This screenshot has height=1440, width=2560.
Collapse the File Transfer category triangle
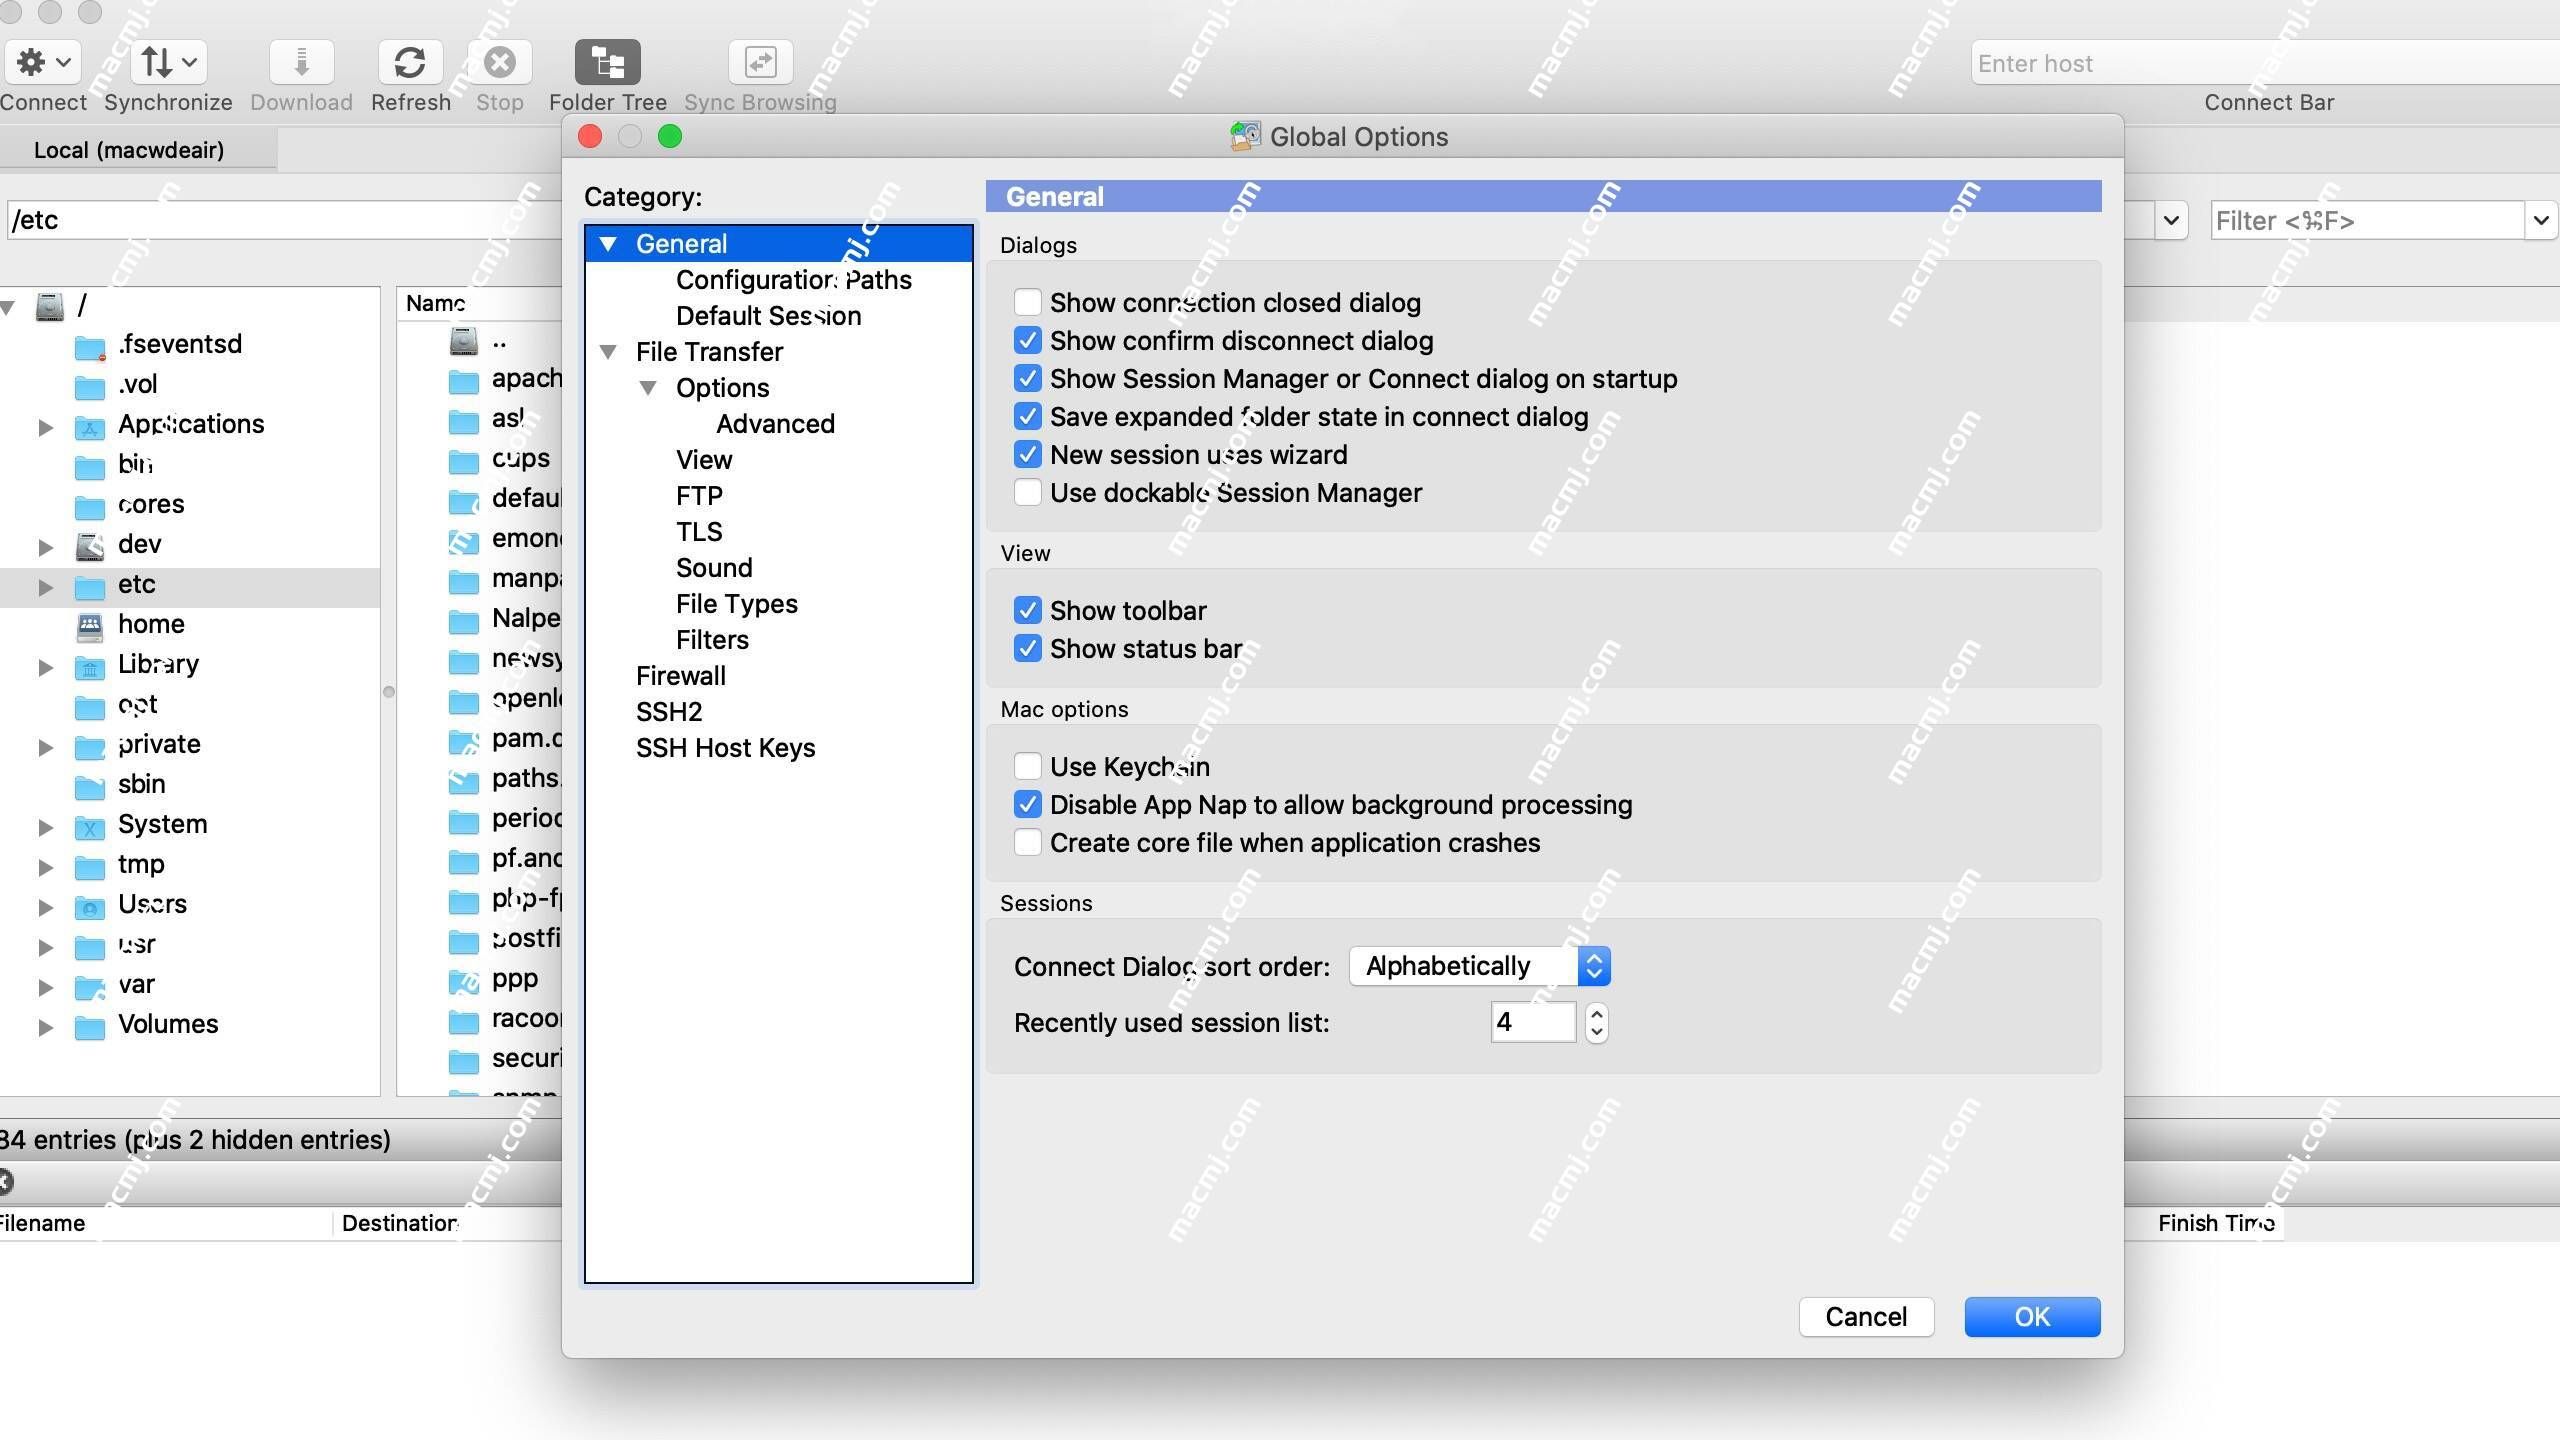click(x=608, y=351)
